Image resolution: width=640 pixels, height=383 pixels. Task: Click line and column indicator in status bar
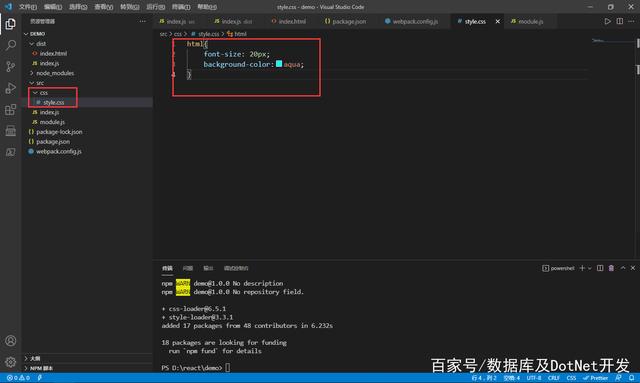pyautogui.click(x=484, y=378)
